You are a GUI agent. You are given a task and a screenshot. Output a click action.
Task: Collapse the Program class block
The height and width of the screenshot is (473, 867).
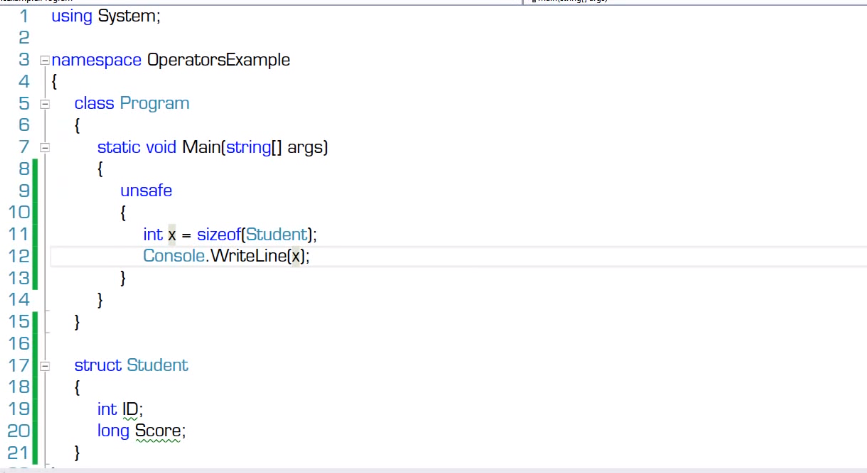[x=45, y=104]
